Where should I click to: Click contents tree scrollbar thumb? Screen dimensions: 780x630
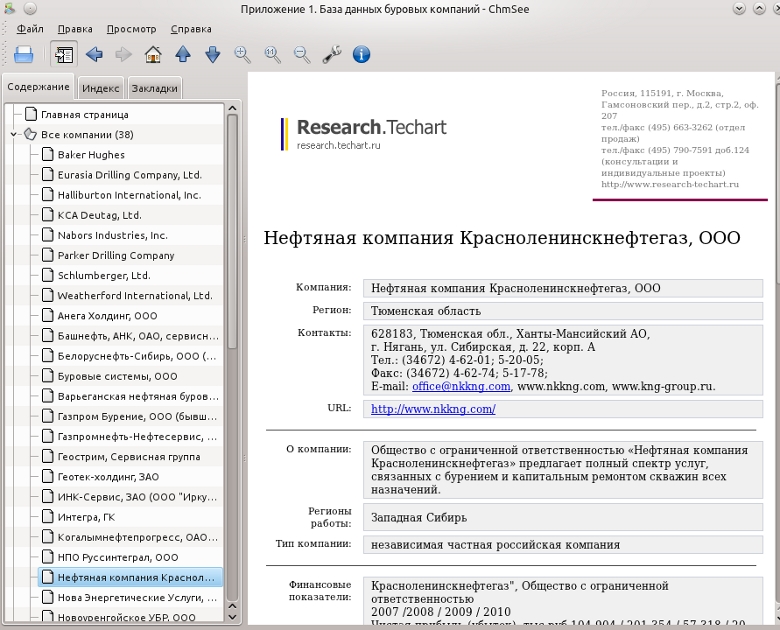tap(232, 231)
